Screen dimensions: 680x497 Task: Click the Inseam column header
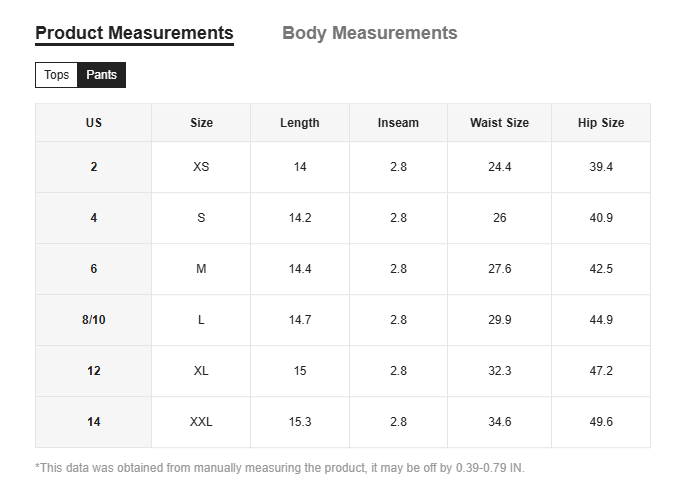(x=398, y=123)
